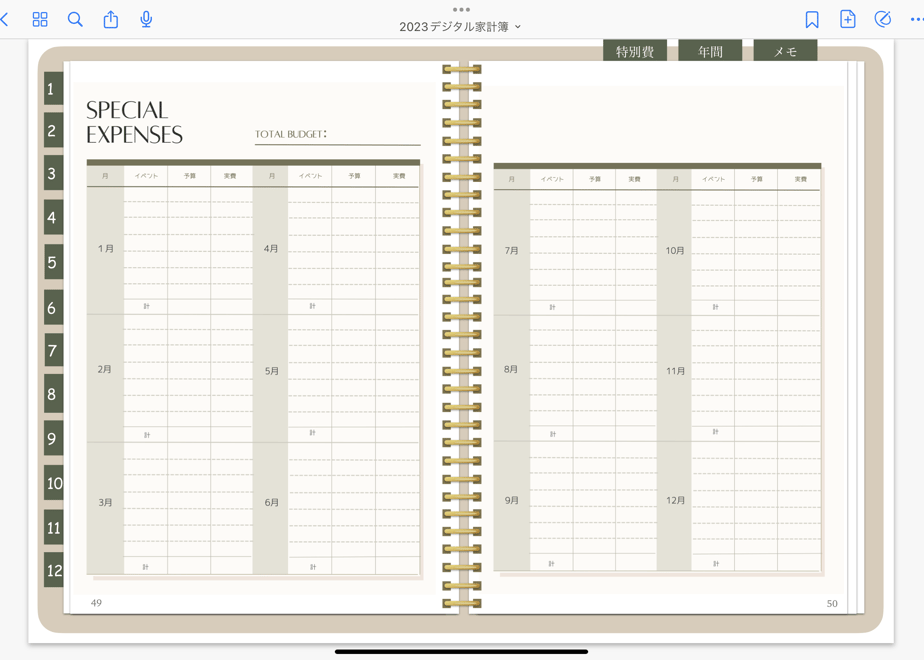Jump to month tab 5
The image size is (924, 660).
coord(53,262)
